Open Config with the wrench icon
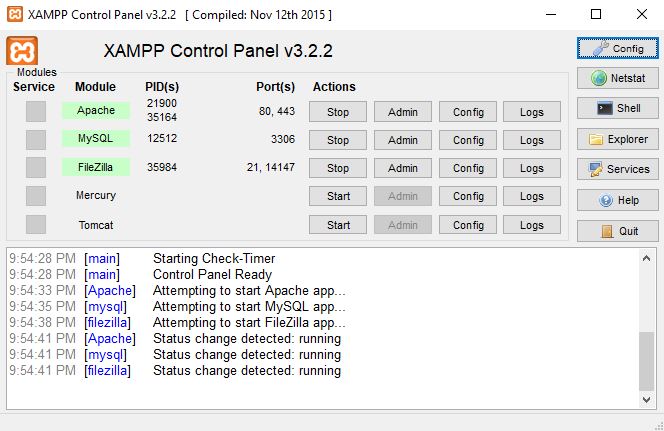 click(617, 48)
